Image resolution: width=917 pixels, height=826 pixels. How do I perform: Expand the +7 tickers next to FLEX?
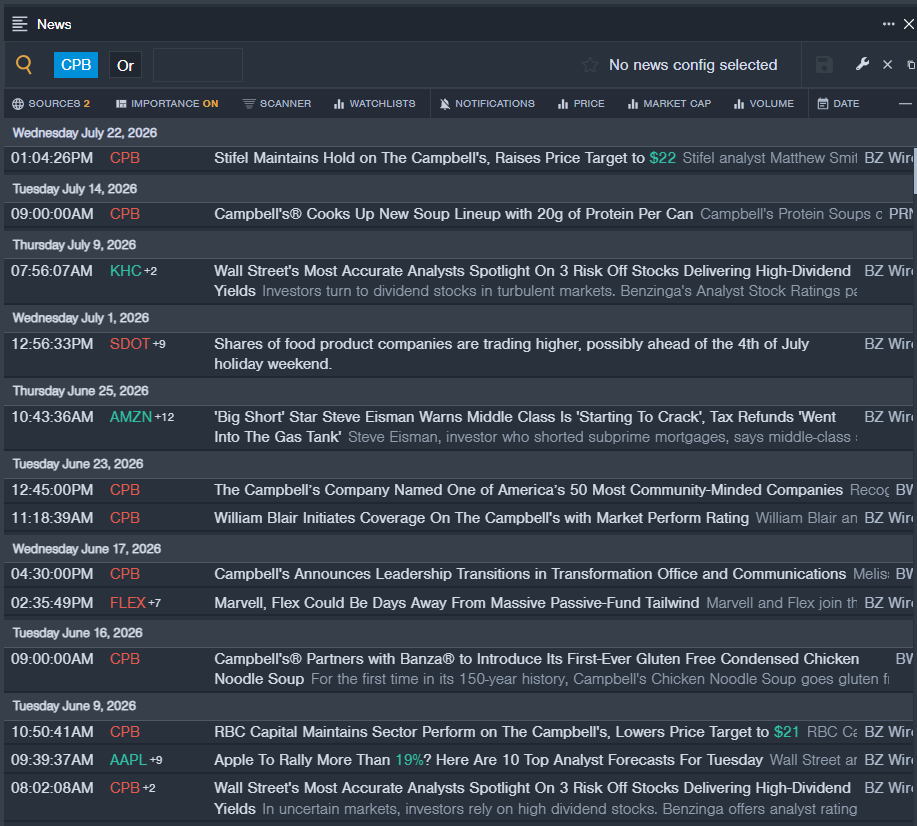154,603
